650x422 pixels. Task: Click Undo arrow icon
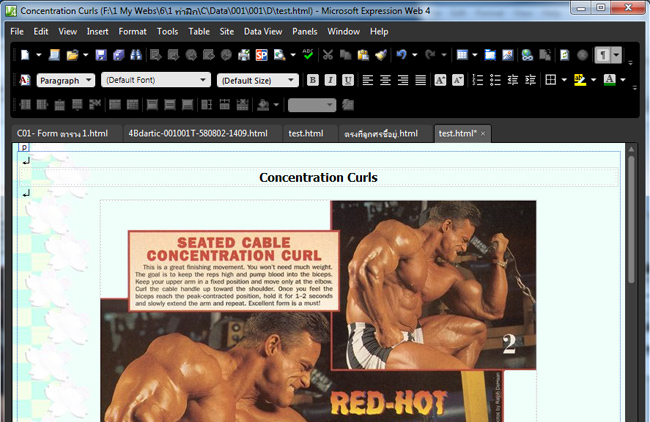click(402, 55)
